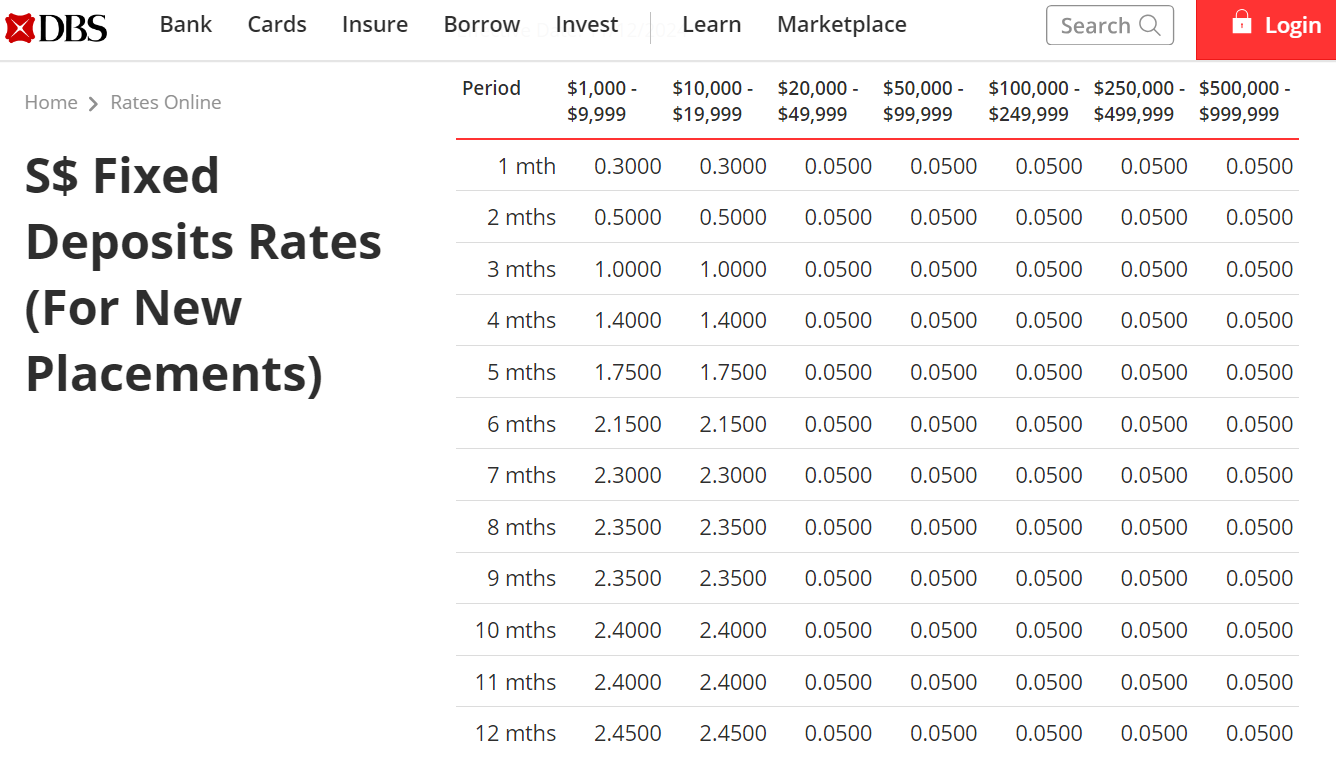Click the padlock icon on Login
This screenshot has height=757, width=1336.
coord(1241,22)
